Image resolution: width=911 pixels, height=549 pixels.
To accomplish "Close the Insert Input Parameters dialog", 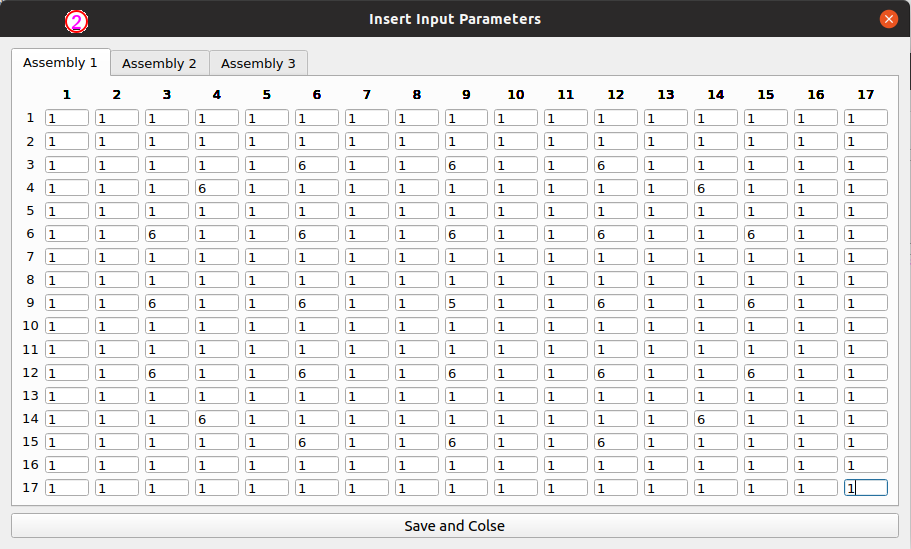I will [x=888, y=19].
